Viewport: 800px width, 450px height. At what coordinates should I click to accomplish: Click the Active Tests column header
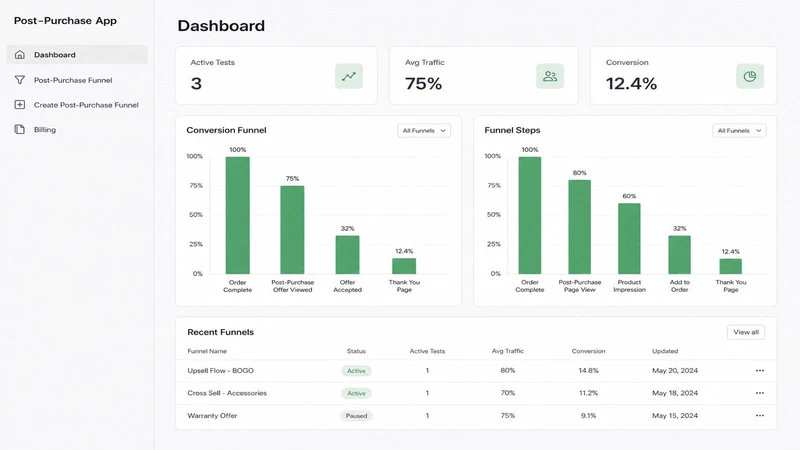pos(427,351)
